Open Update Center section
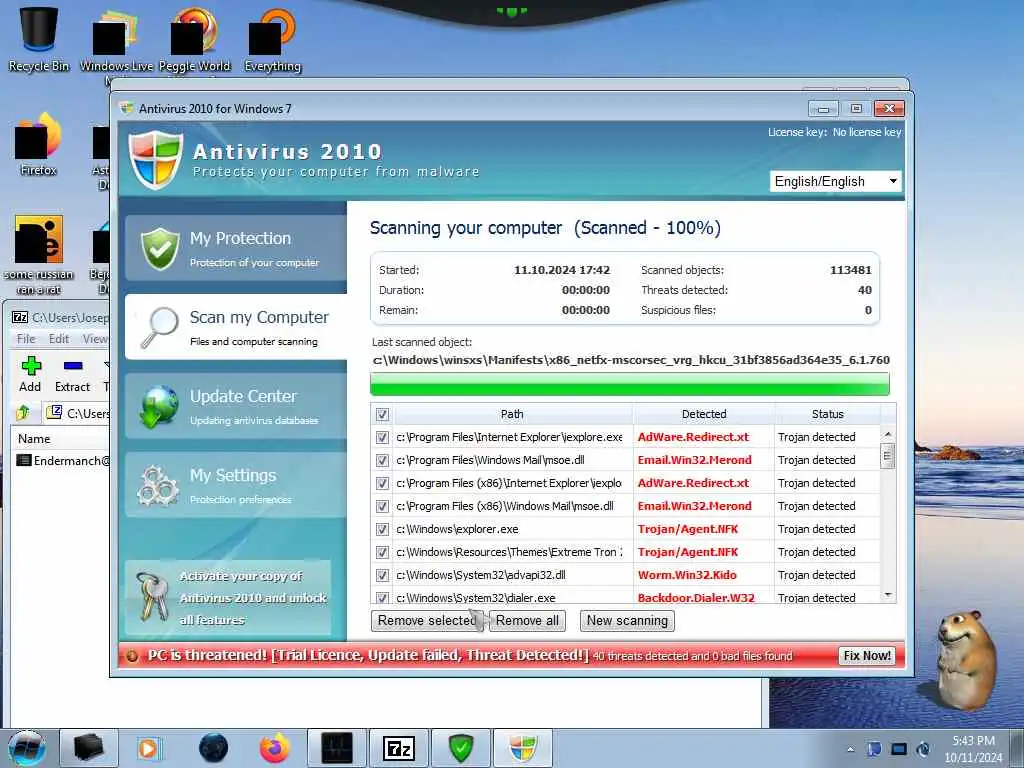The image size is (1024, 768). 236,406
